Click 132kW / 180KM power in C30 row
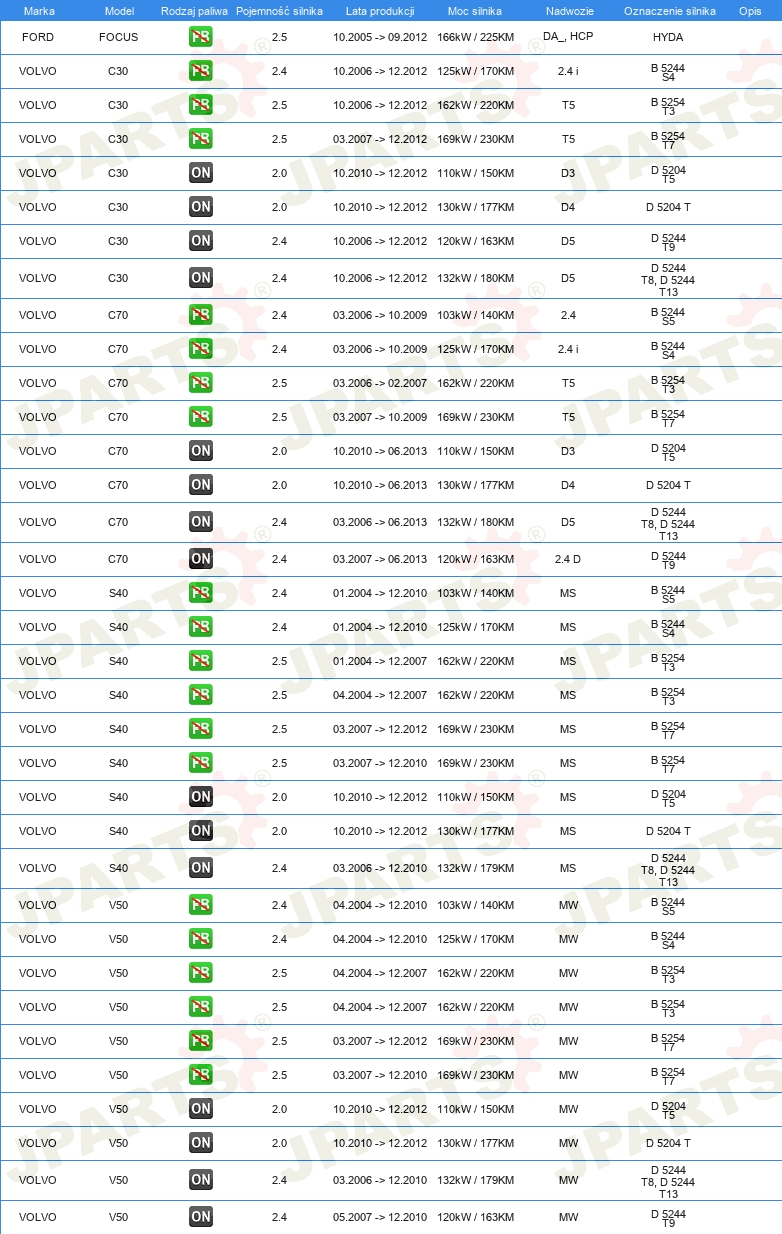This screenshot has width=782, height=1234. pos(476,278)
